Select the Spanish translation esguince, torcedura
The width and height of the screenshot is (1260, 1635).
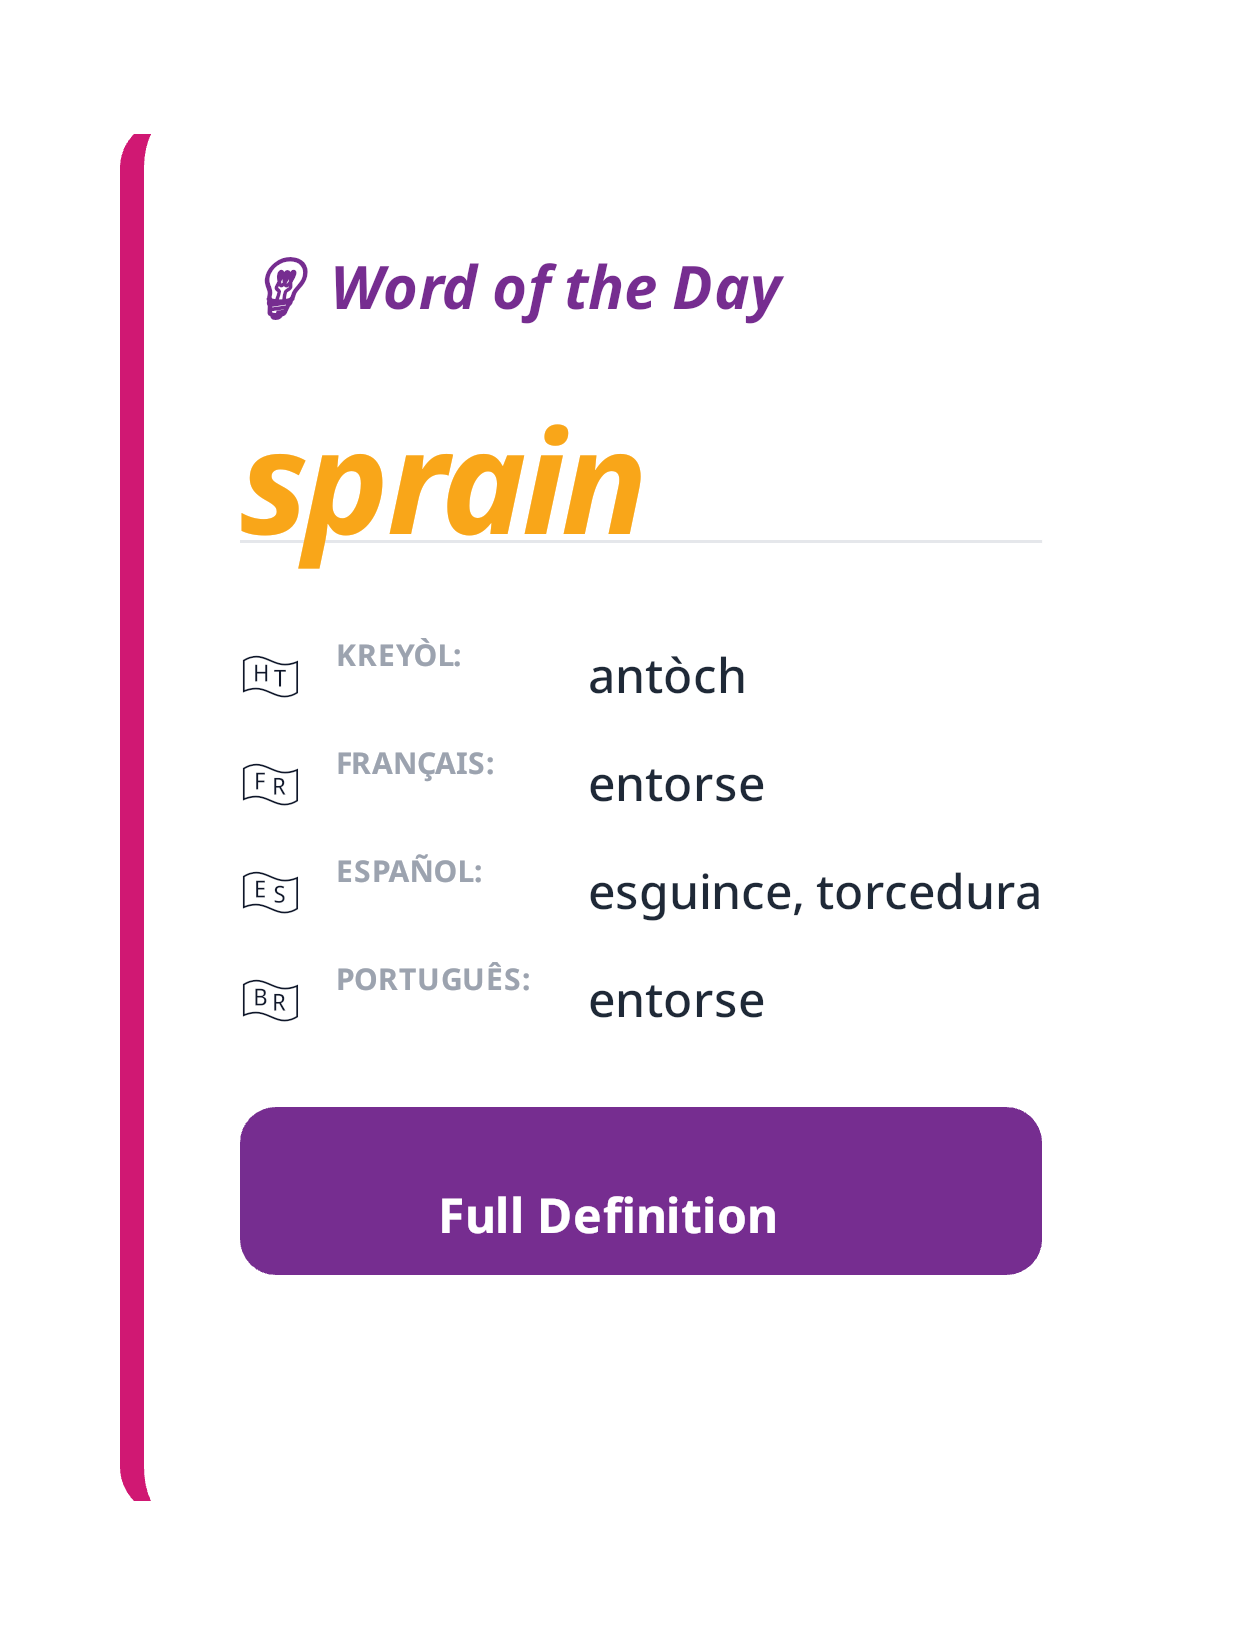(x=815, y=893)
